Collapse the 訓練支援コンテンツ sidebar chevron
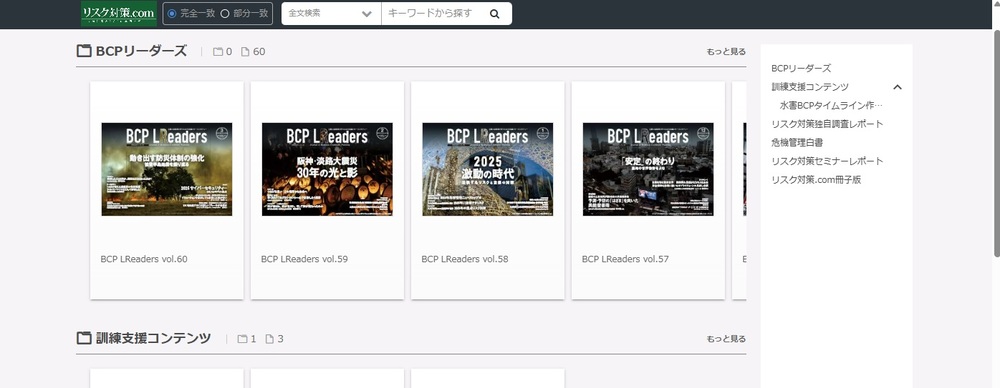 click(x=897, y=87)
